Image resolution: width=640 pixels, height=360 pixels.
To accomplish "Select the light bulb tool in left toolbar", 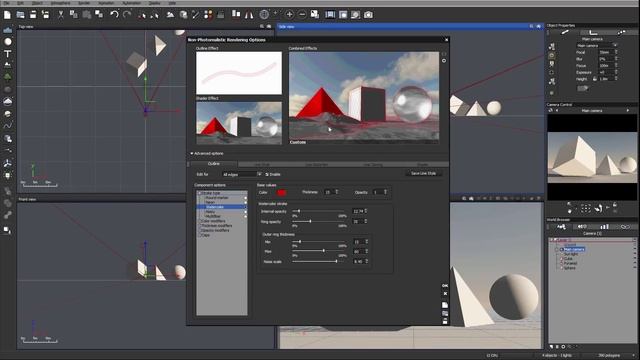I will pyautogui.click(x=8, y=176).
